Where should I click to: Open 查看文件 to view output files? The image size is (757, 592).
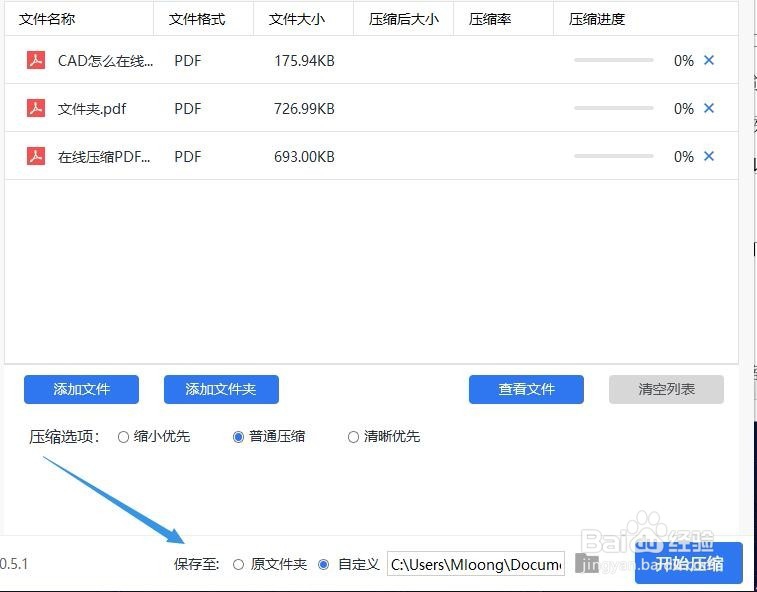(x=526, y=389)
